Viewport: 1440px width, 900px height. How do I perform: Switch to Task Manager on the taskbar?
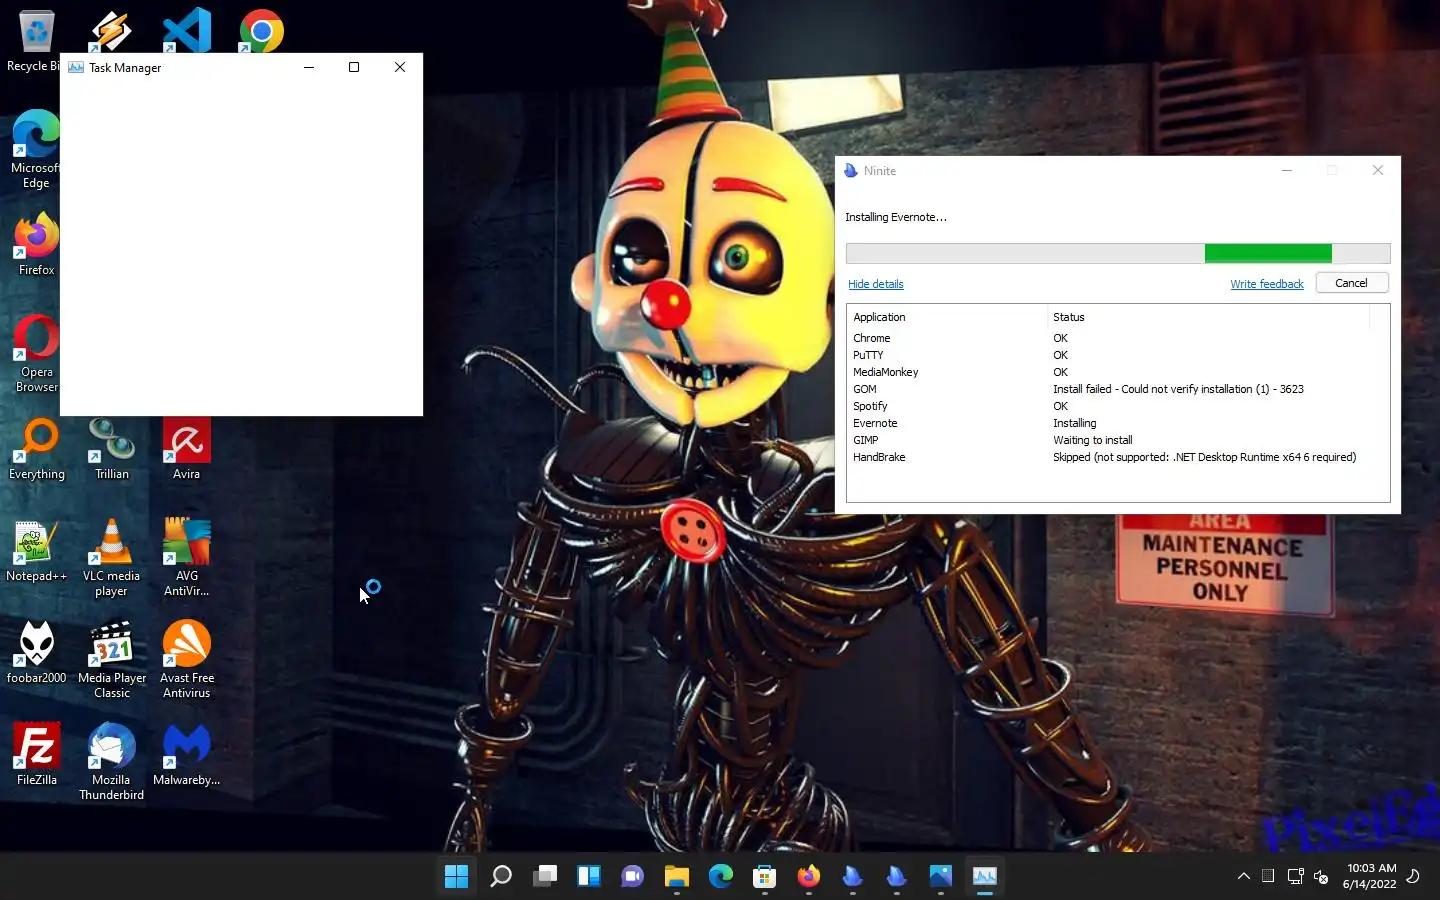[x=984, y=876]
